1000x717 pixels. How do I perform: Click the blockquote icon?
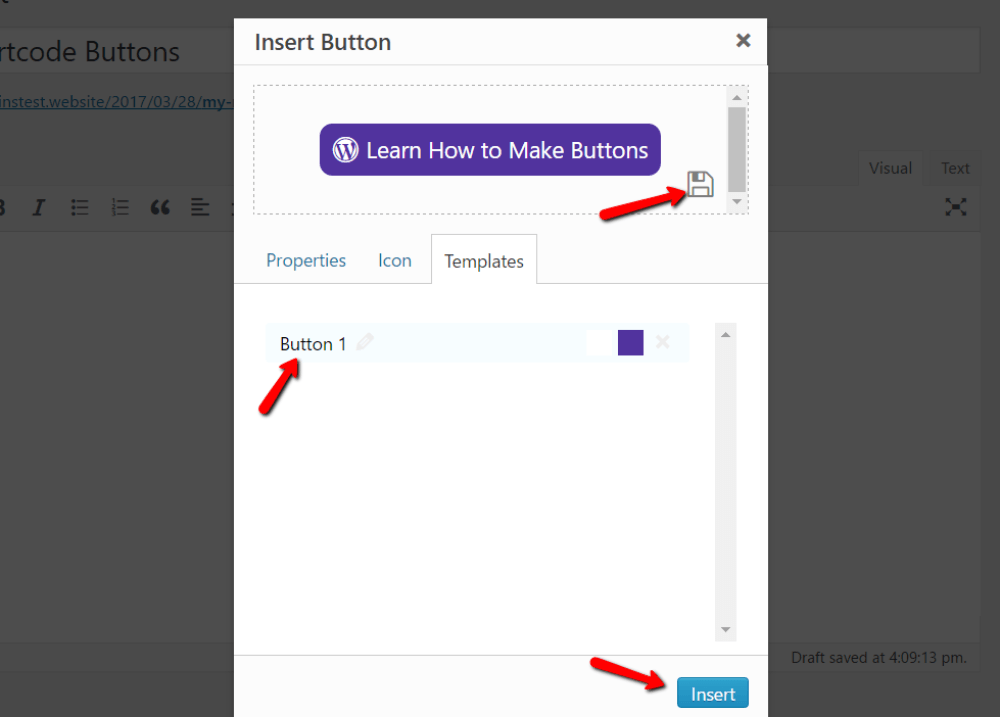coord(160,207)
